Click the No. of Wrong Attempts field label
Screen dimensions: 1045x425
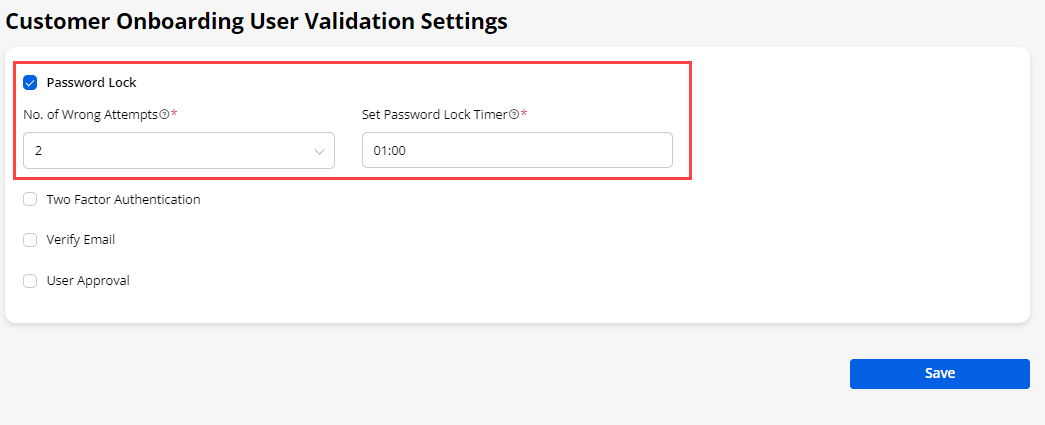click(x=90, y=115)
